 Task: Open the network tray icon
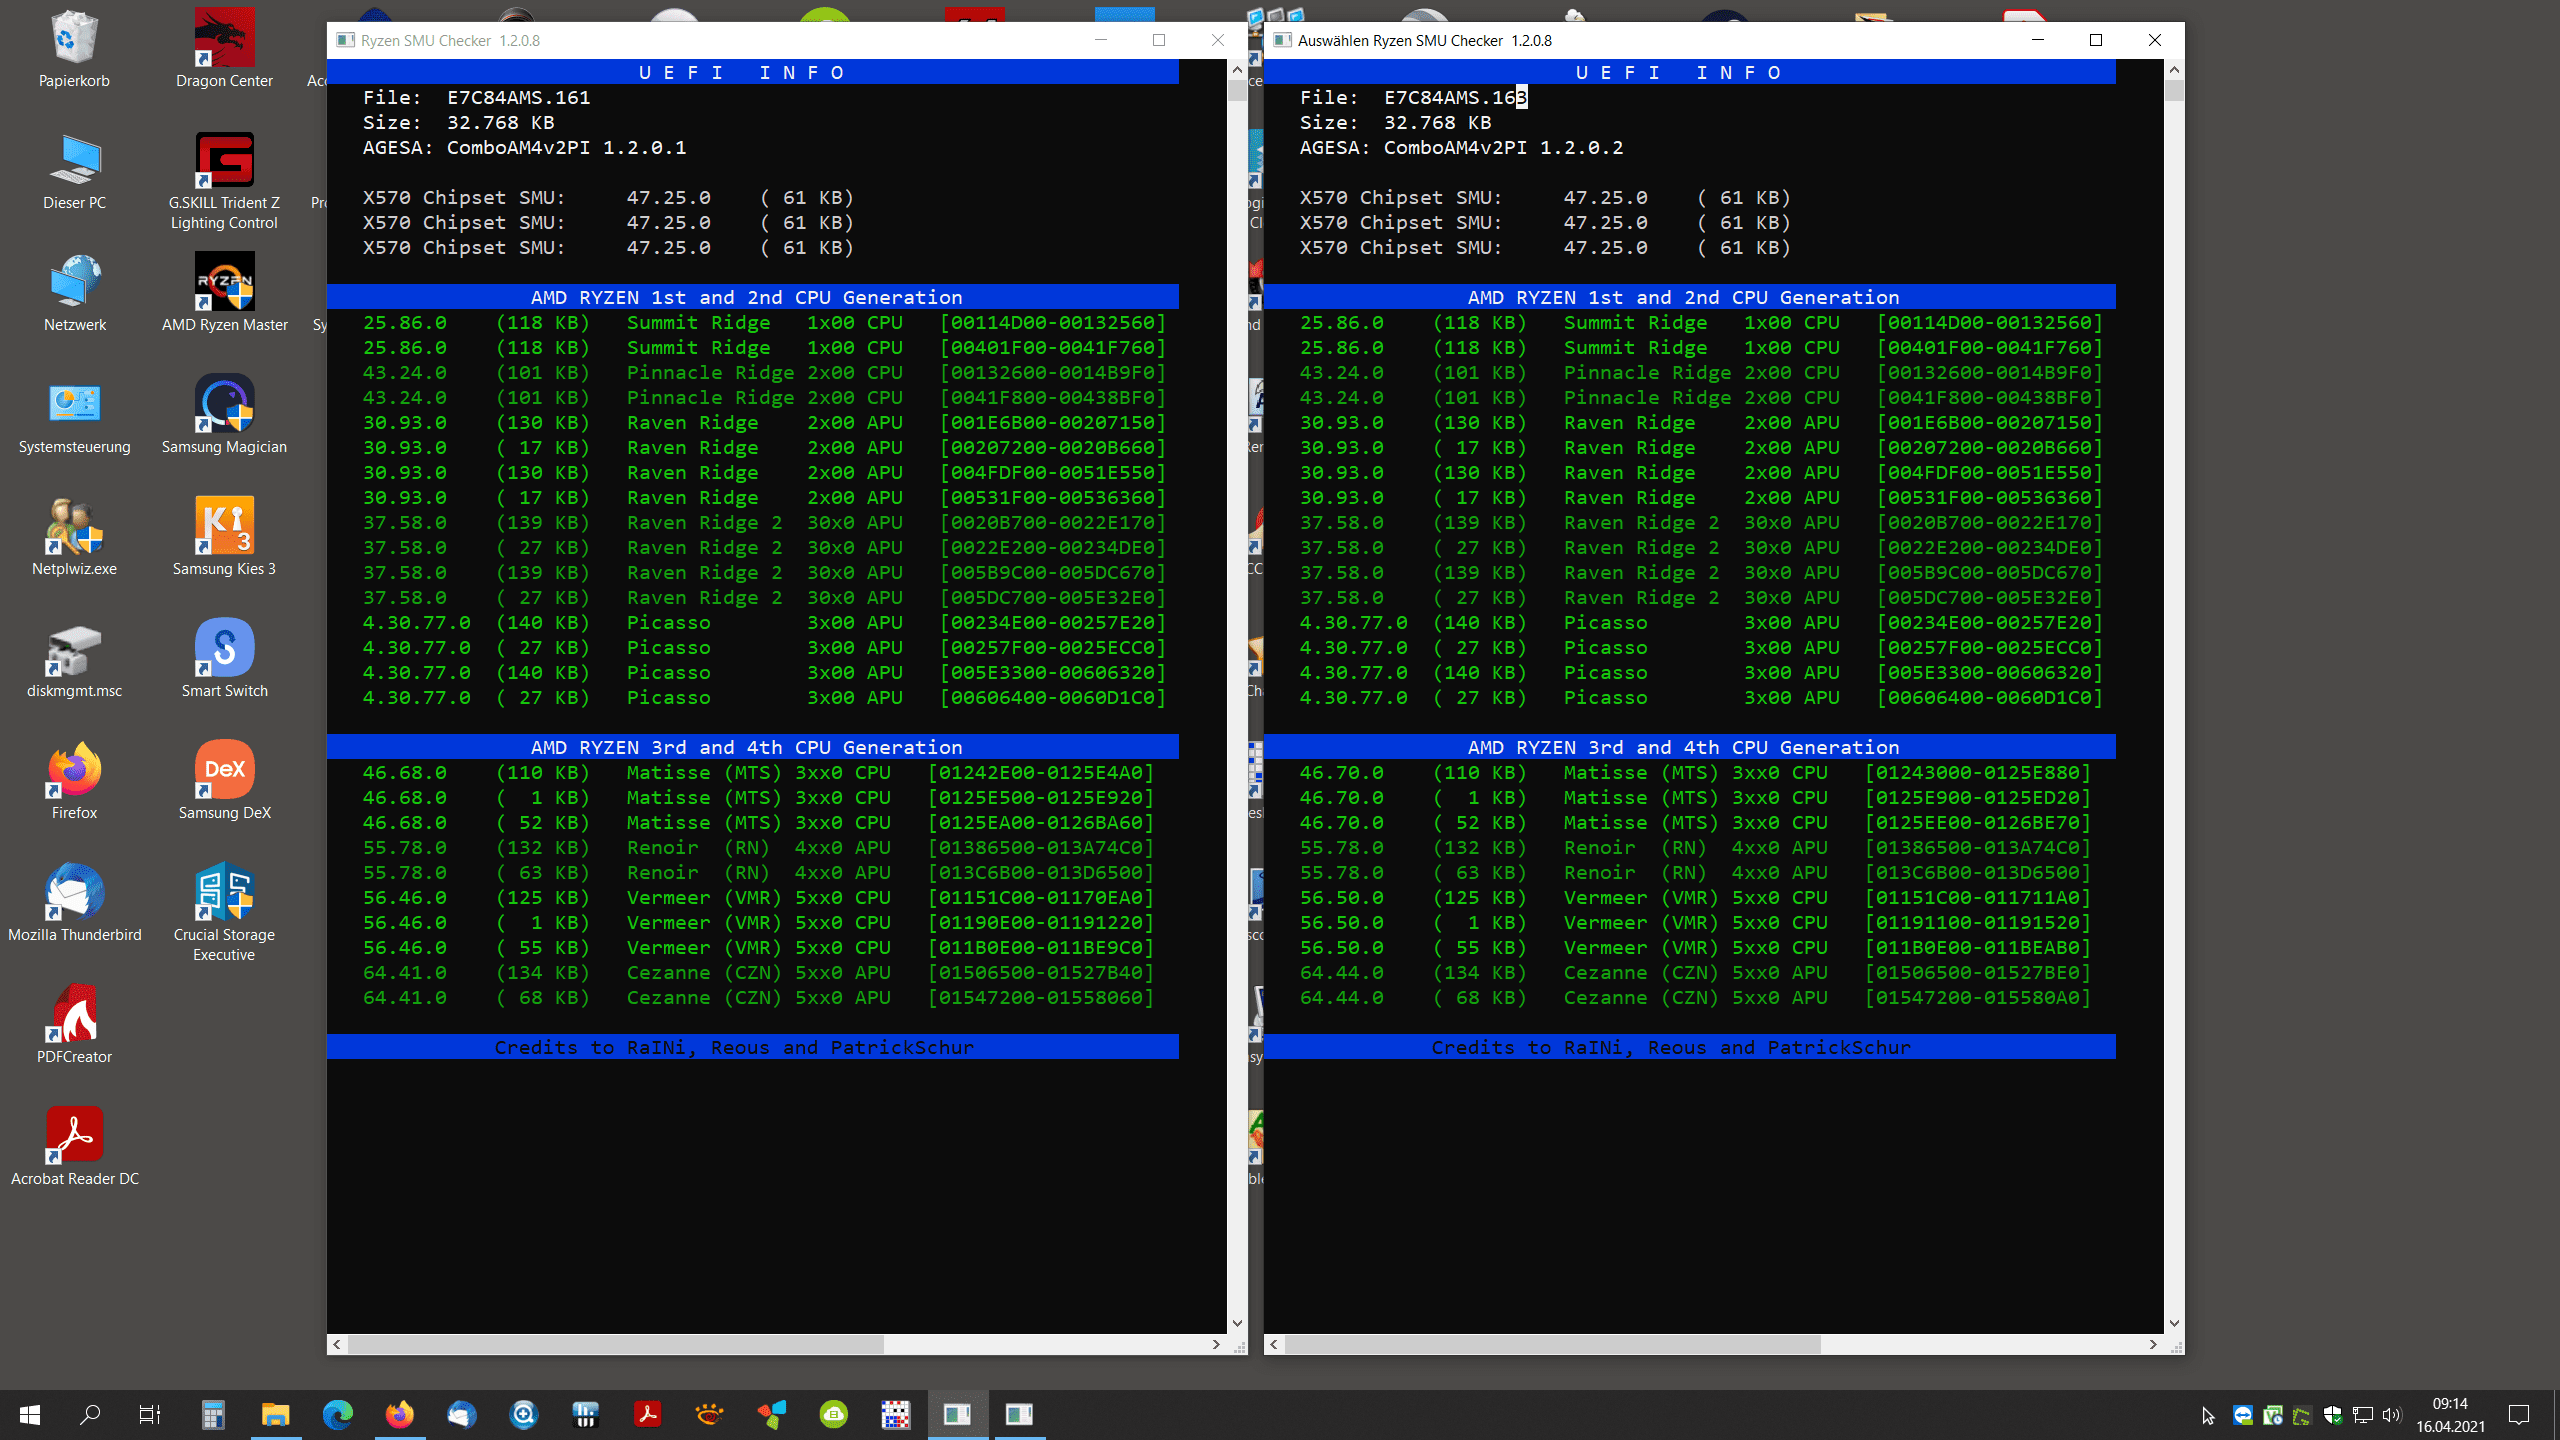point(2362,1415)
